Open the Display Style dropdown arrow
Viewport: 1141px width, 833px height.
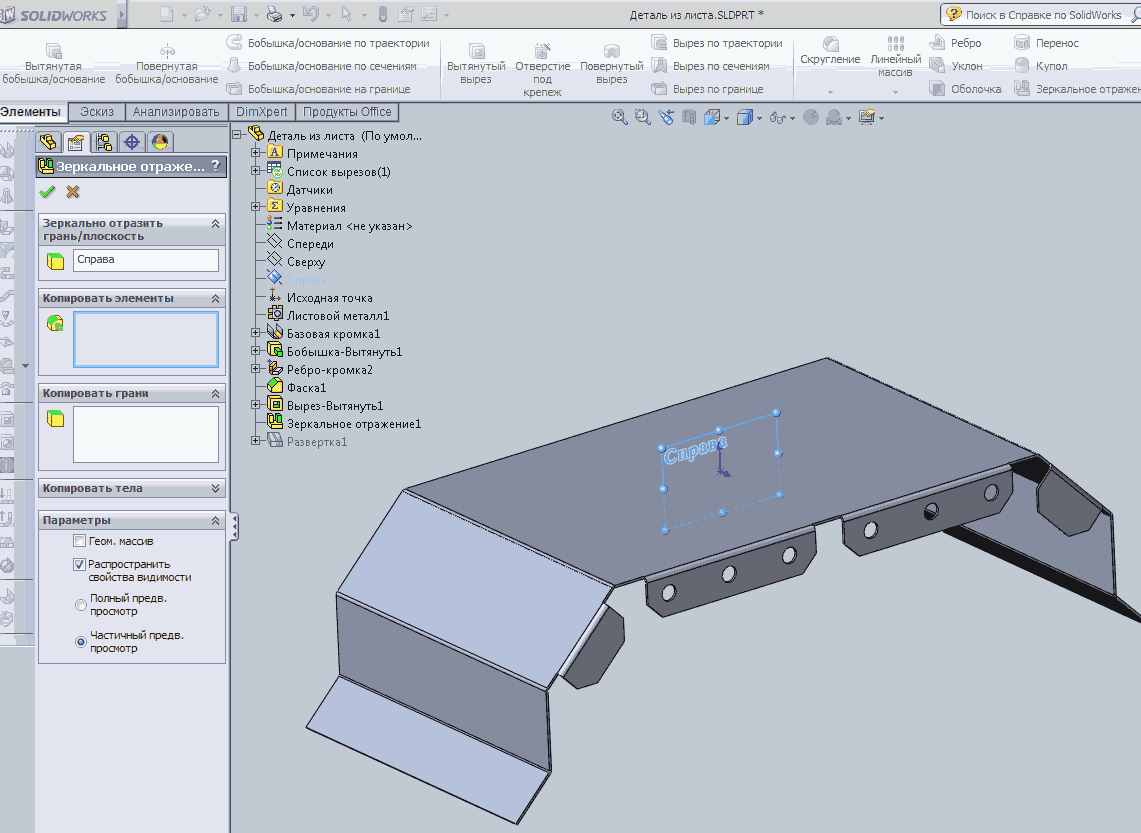point(759,119)
